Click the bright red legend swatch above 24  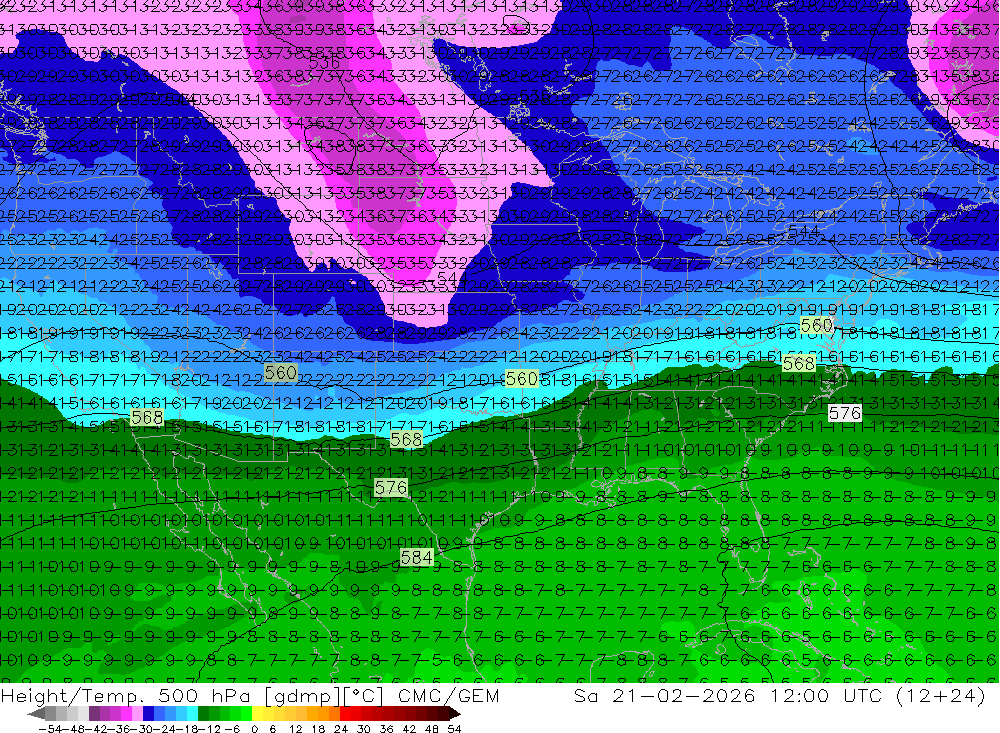345,714
